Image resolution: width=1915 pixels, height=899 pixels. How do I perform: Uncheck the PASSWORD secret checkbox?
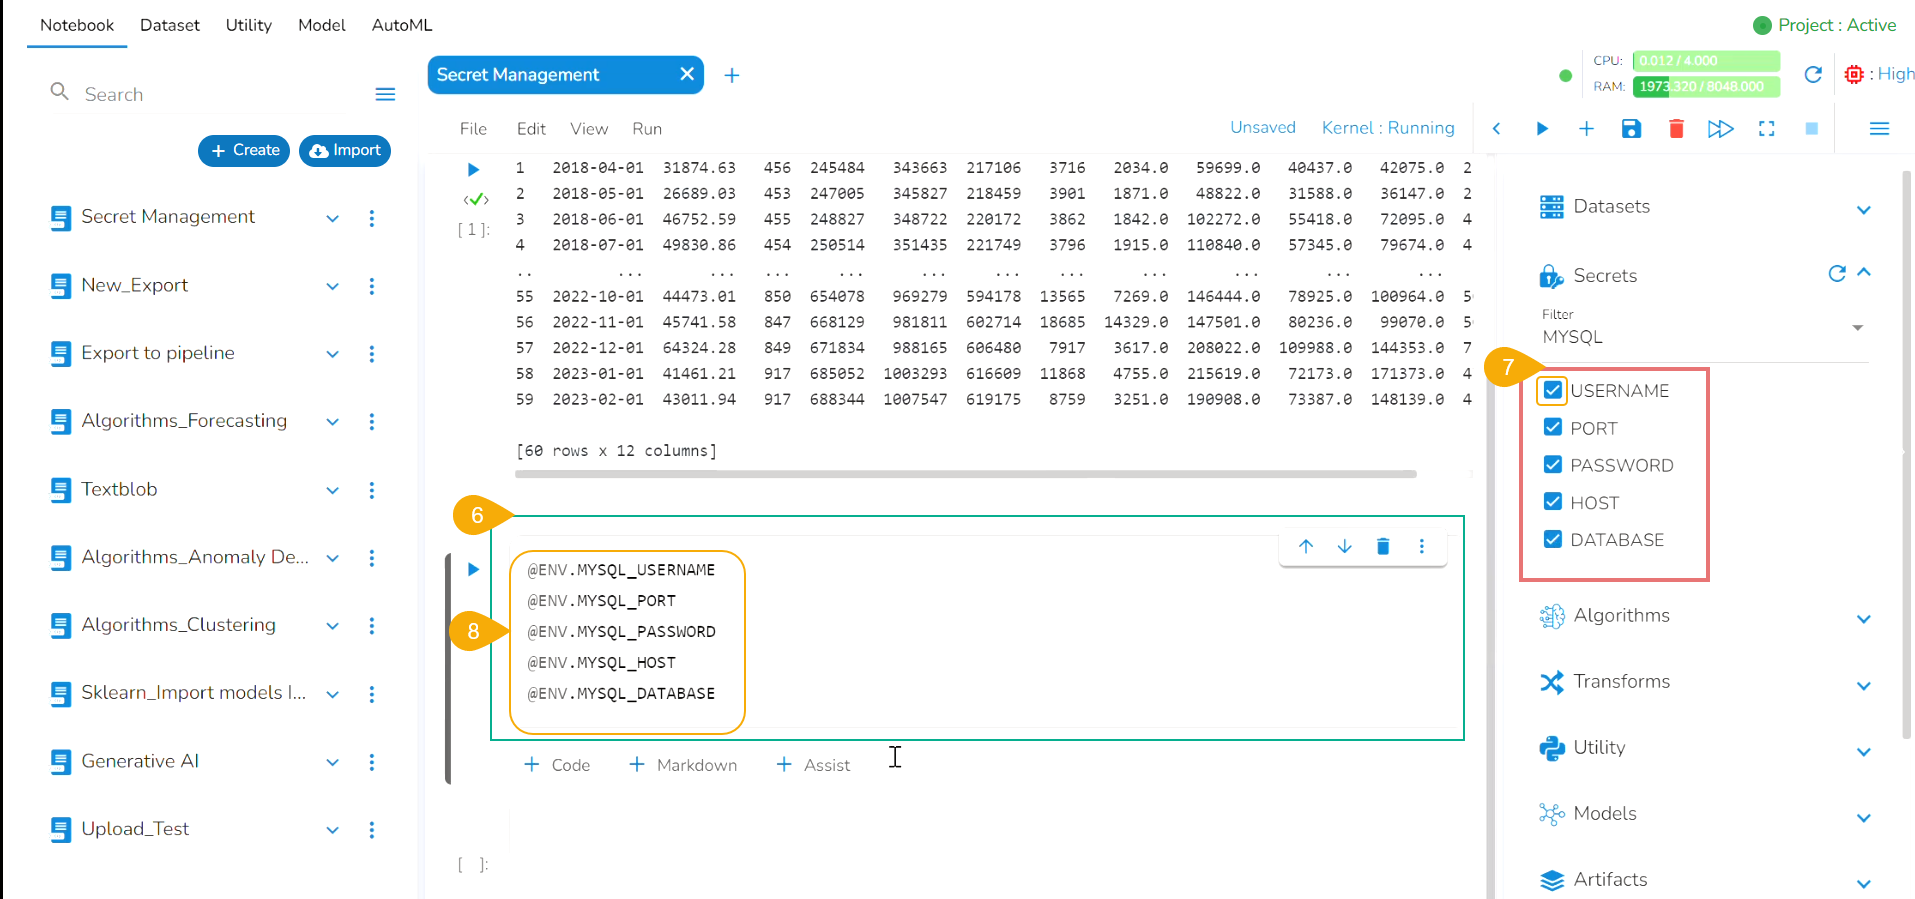click(1552, 465)
